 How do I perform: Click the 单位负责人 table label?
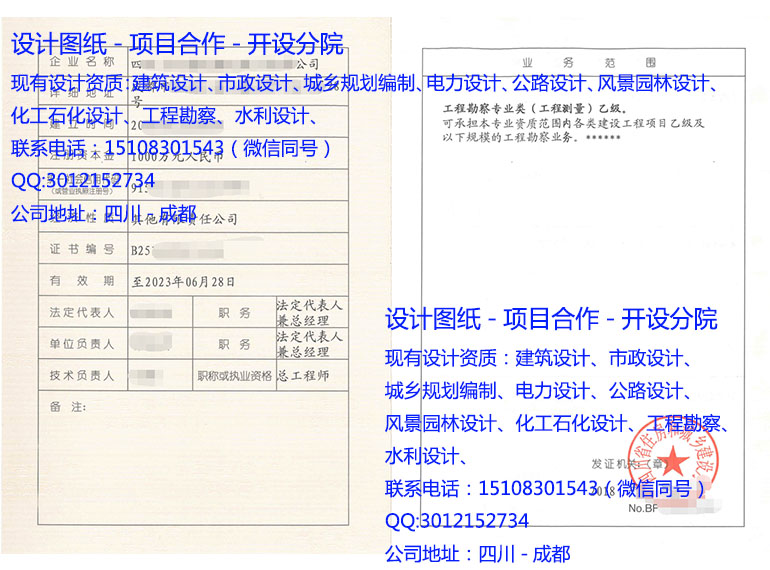(x=82, y=344)
